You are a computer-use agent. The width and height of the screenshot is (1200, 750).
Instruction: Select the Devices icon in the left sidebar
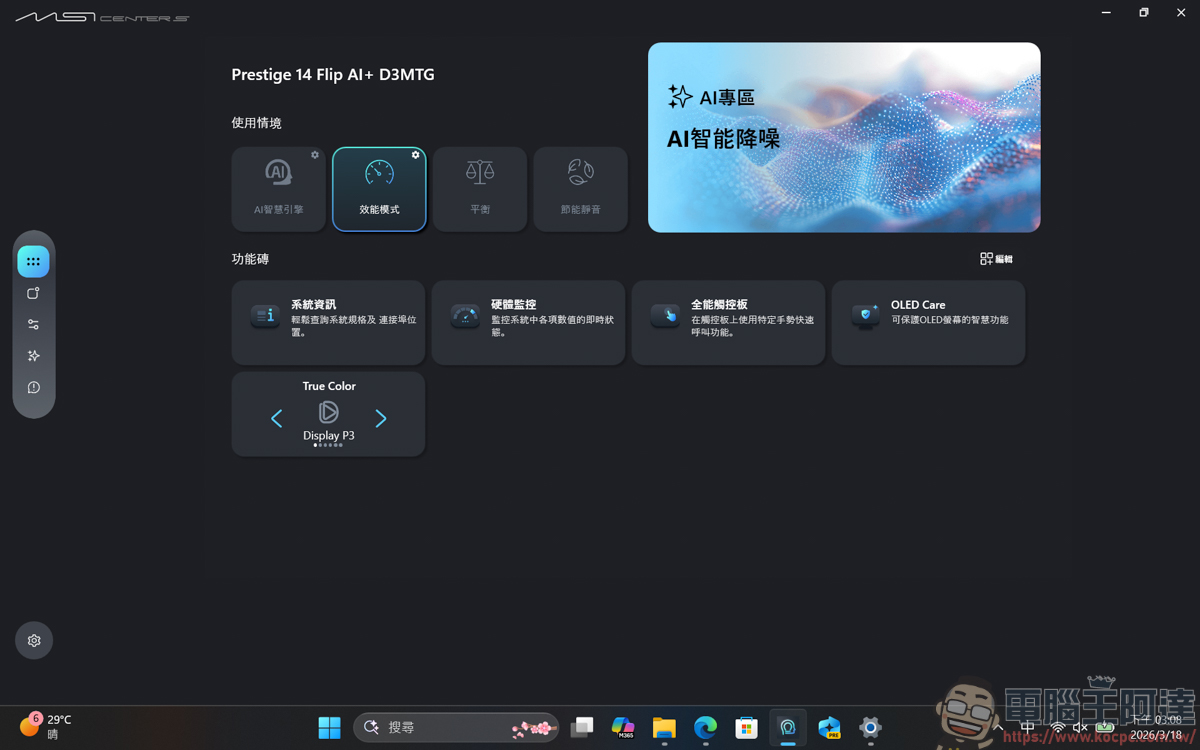click(x=33, y=292)
